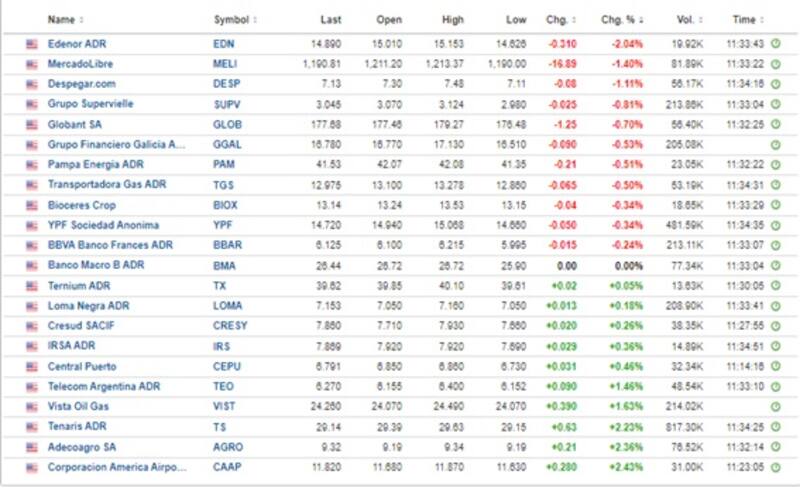Click the US flag icon next to Tenaris ADR
Screen dimensions: 800x488
(32, 426)
